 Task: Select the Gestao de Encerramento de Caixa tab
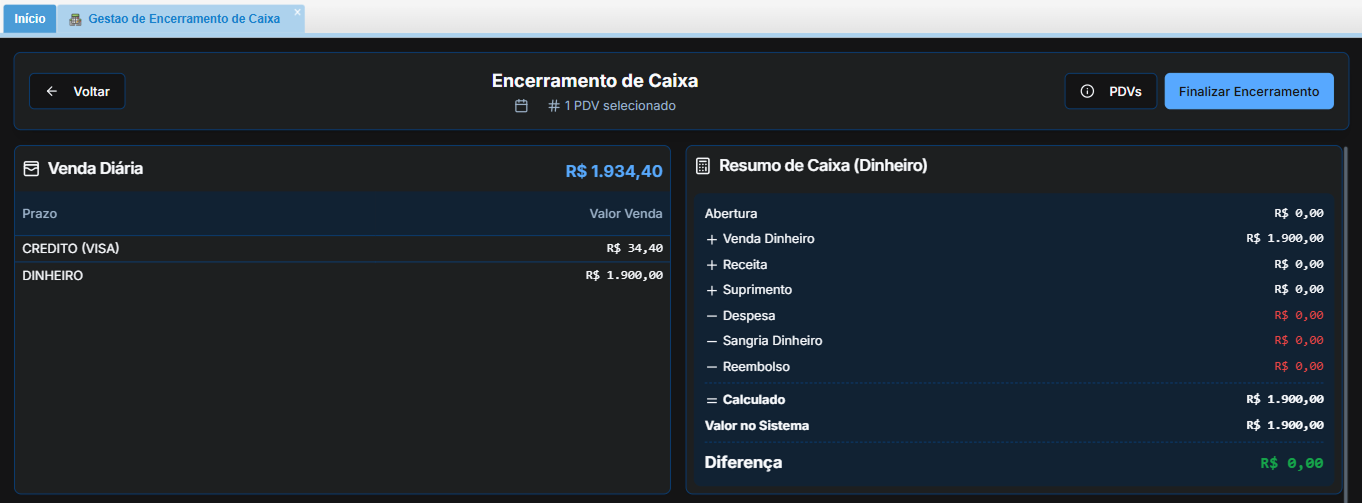183,19
